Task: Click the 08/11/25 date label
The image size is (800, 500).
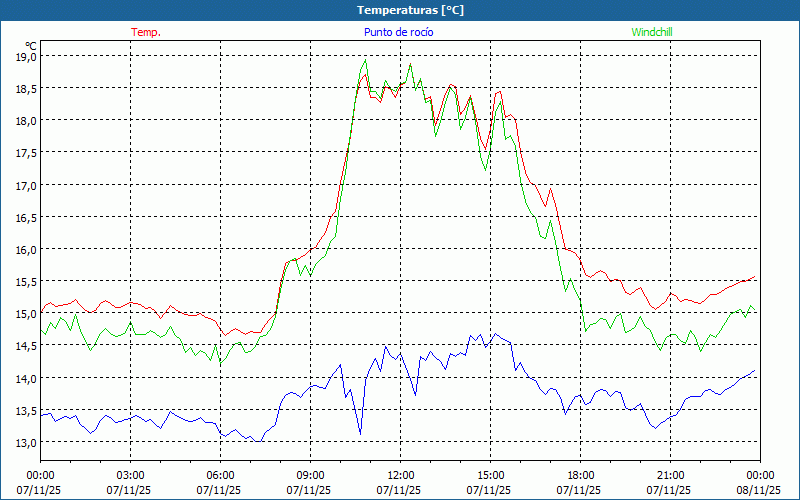Action: click(x=760, y=490)
